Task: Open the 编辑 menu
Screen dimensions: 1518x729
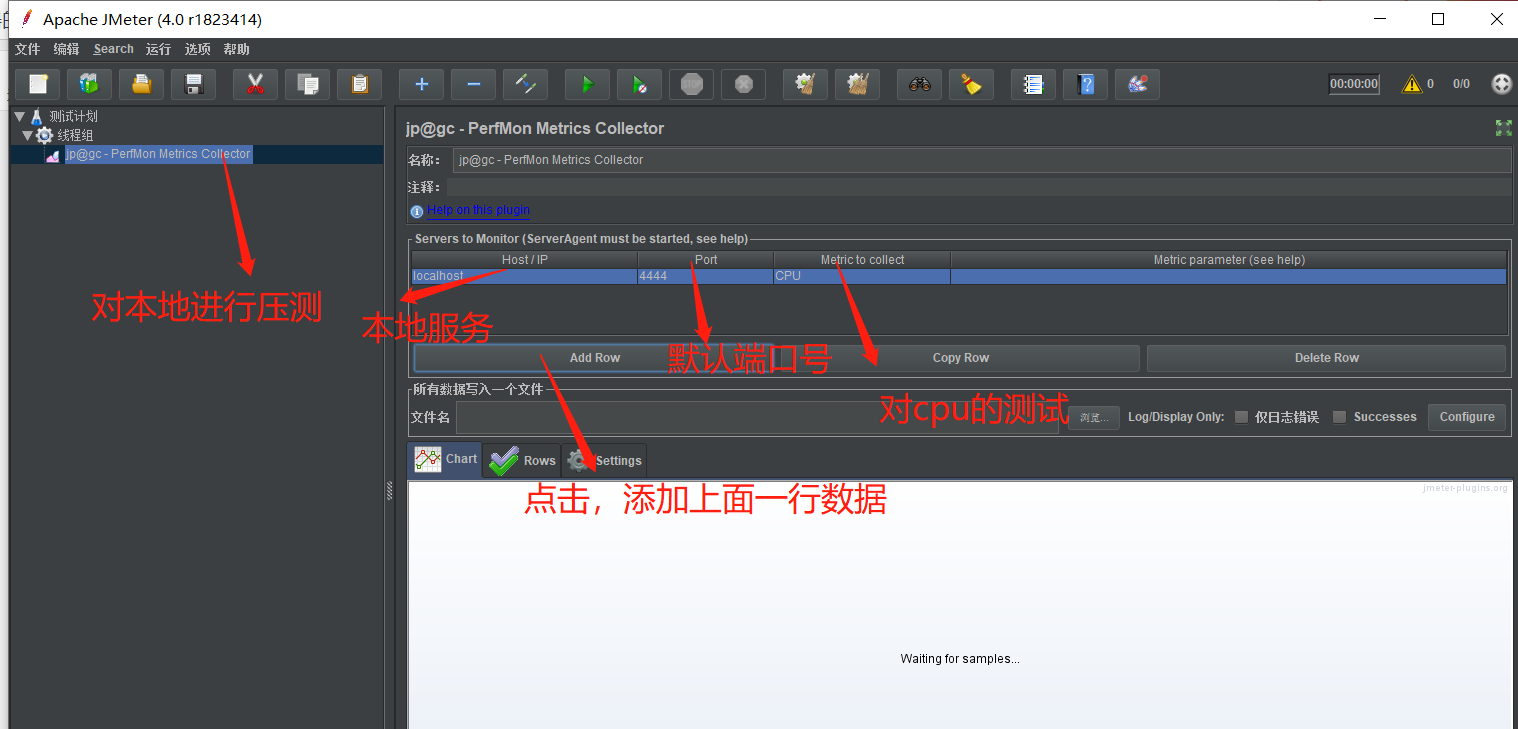Action: pos(67,49)
